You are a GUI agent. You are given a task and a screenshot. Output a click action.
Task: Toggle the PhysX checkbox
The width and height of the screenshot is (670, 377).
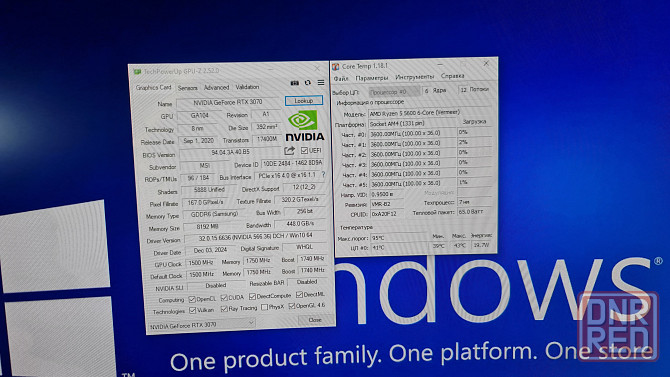264,307
